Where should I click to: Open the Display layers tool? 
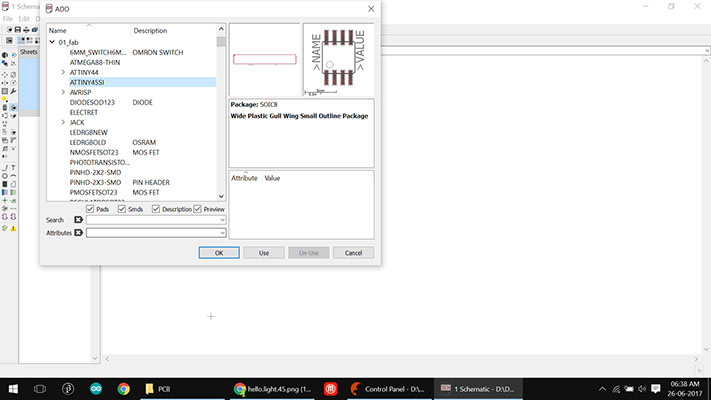click(5, 63)
